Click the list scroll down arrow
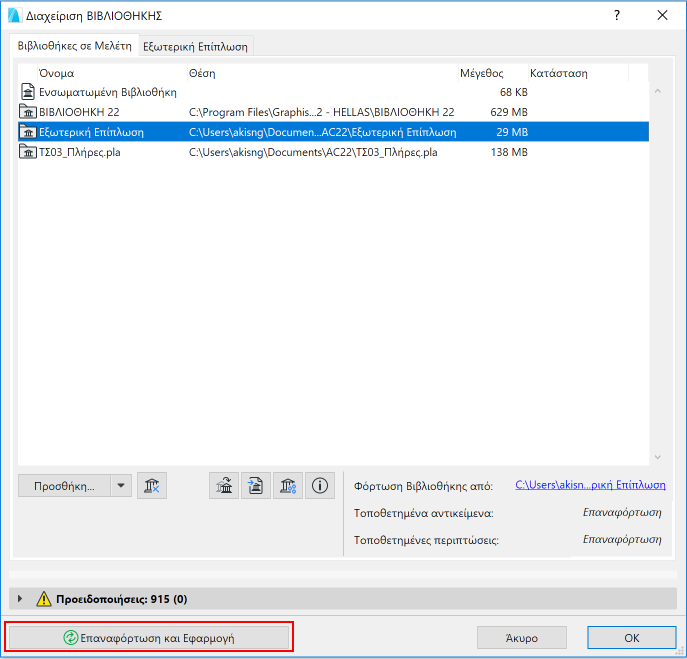 coord(658,457)
